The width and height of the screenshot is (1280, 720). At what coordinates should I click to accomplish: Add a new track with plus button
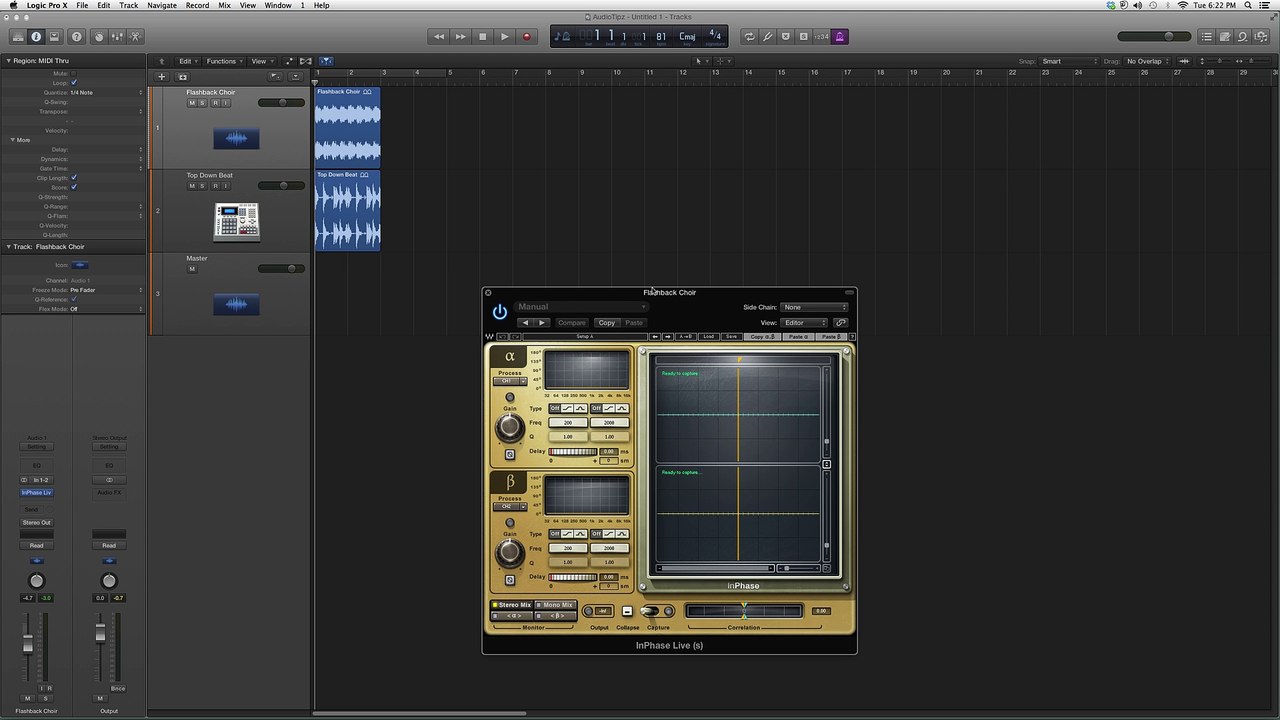[x=161, y=77]
